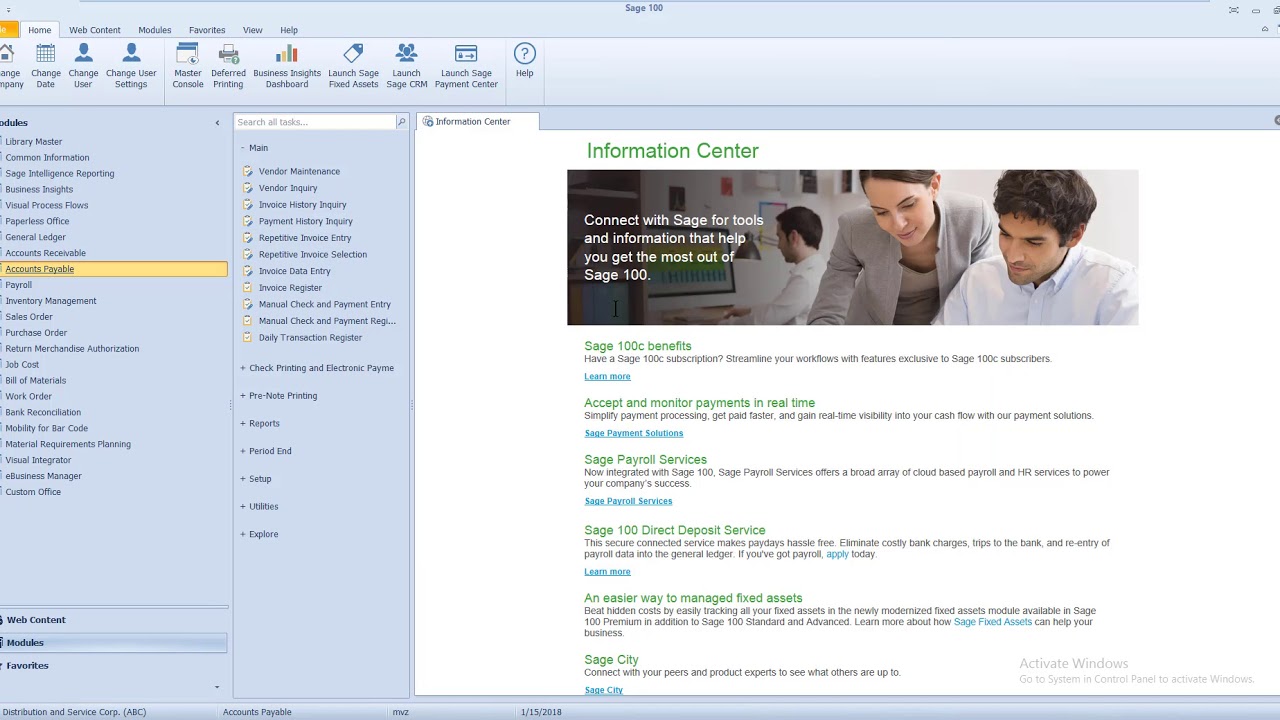Click Learn more under Direct Deposit Service

(x=607, y=572)
